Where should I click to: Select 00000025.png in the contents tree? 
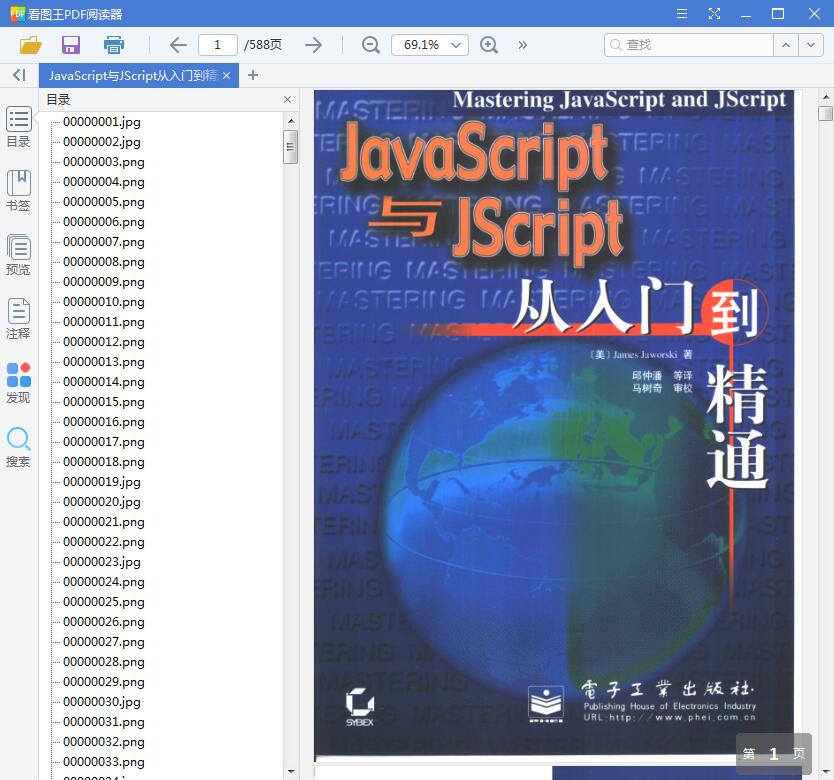tap(104, 602)
